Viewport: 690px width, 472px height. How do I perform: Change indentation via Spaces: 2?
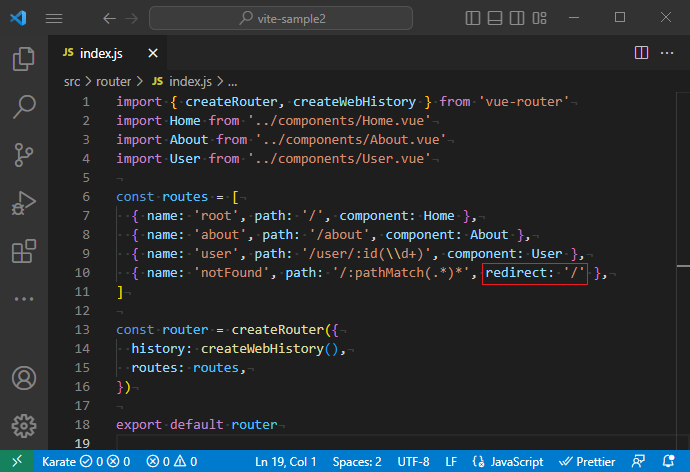(x=357, y=461)
